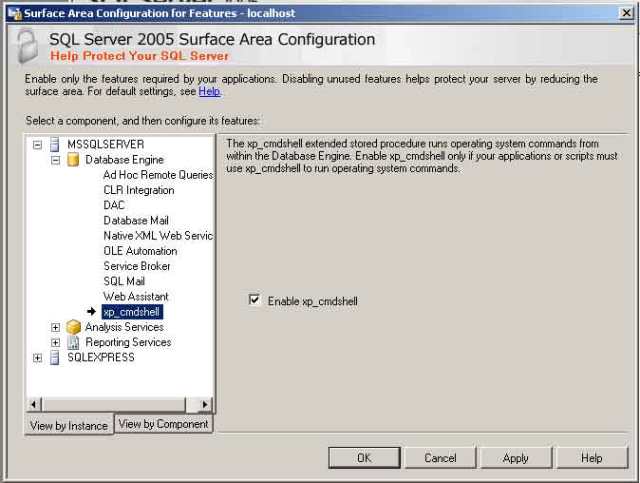Collapse the MSSQLSERVER tree node
The height and width of the screenshot is (483, 640).
[37, 144]
